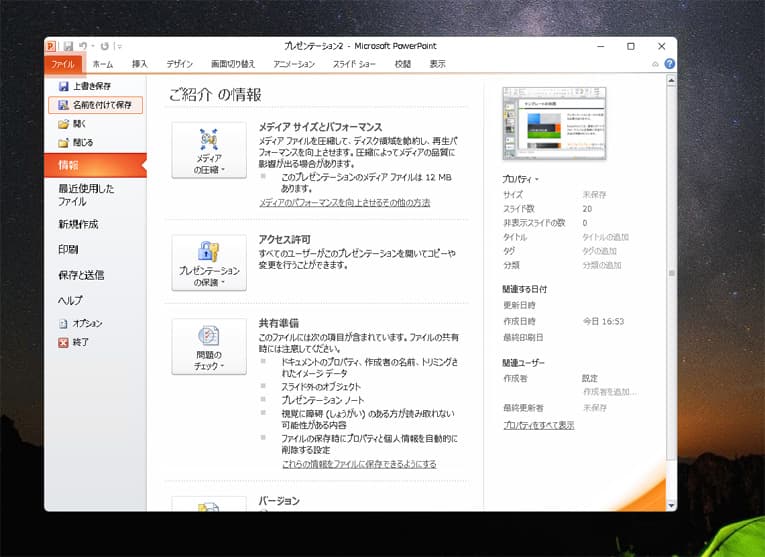Customize quick access toolbar dropdown arrow
Viewport: 765px width, 557px height.
pyautogui.click(x=119, y=46)
